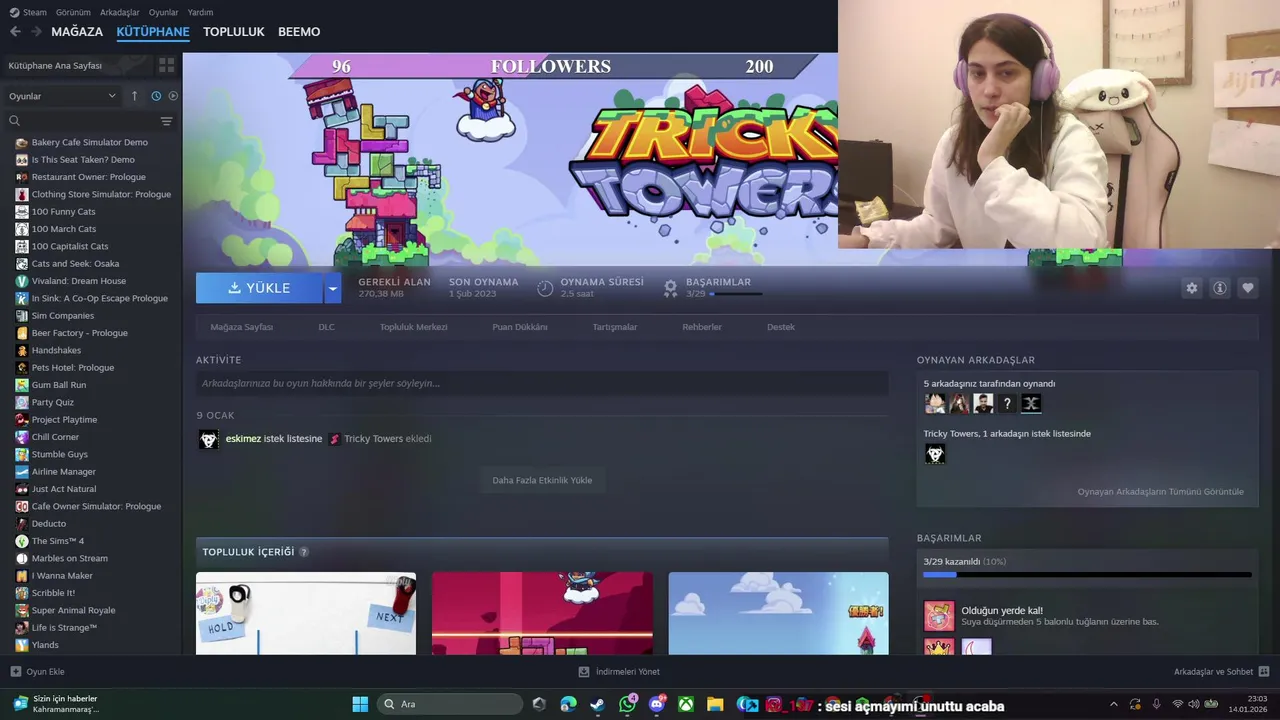Viewport: 1280px width, 720px height.
Task: Click the Deducto game icon
Action: click(x=22, y=524)
